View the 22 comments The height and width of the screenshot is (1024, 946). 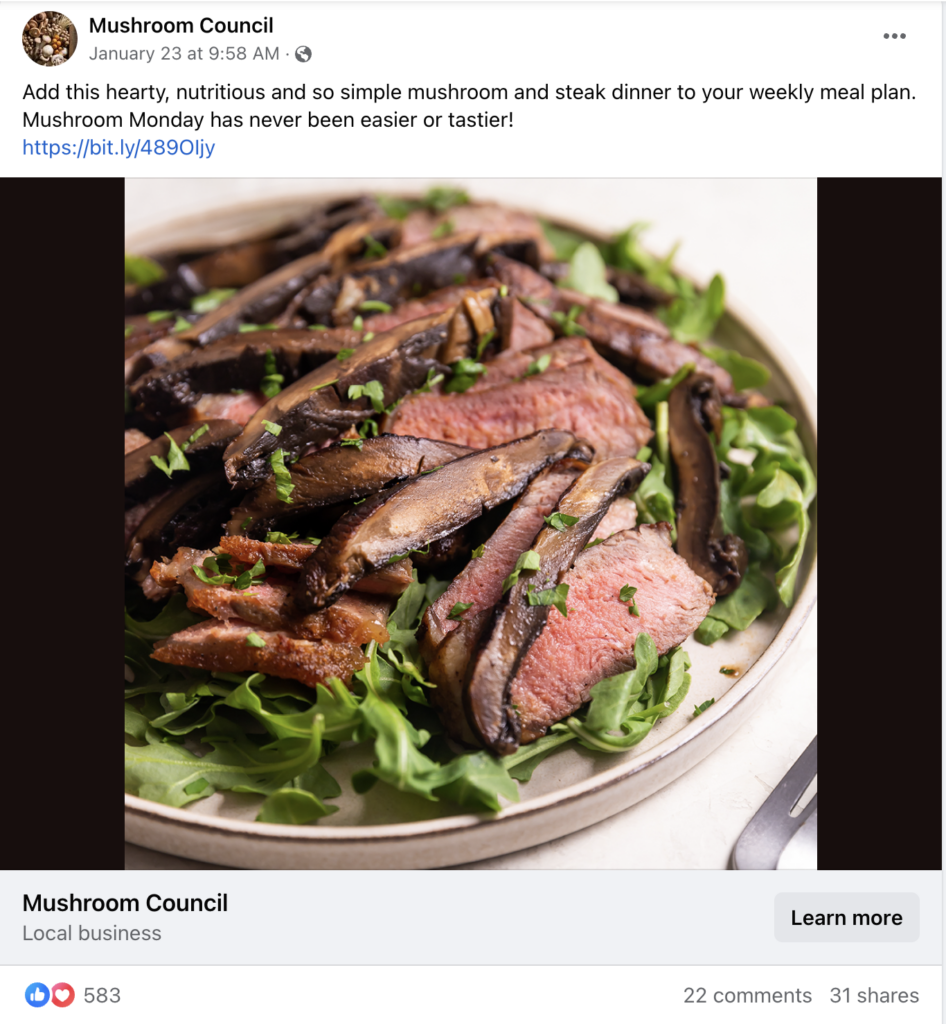747,995
